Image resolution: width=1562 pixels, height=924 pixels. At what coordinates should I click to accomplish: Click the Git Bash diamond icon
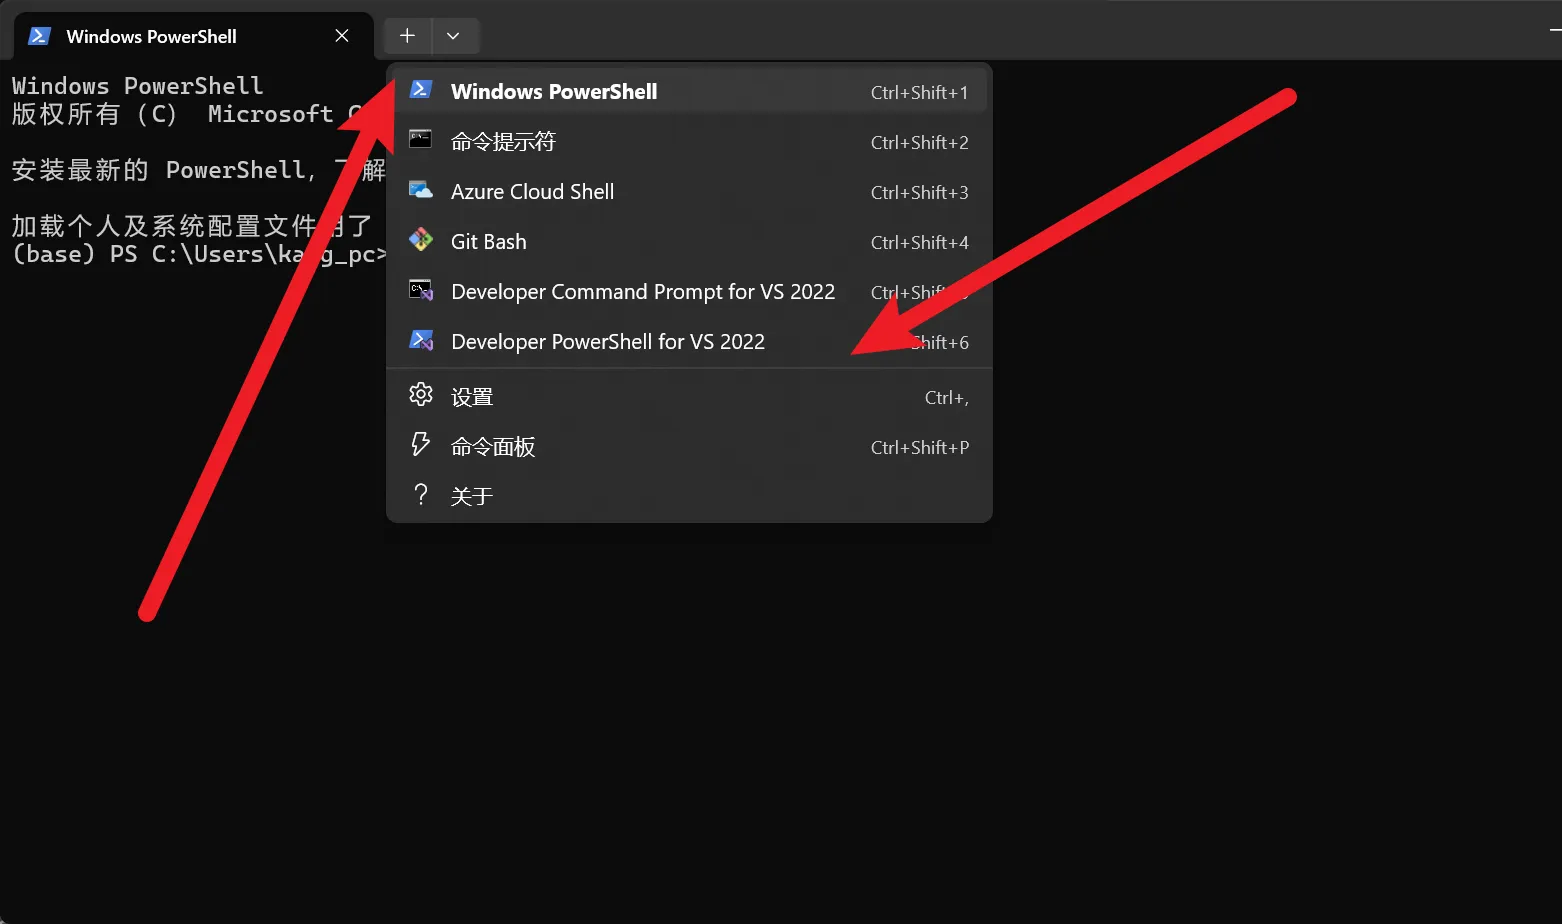coord(421,240)
